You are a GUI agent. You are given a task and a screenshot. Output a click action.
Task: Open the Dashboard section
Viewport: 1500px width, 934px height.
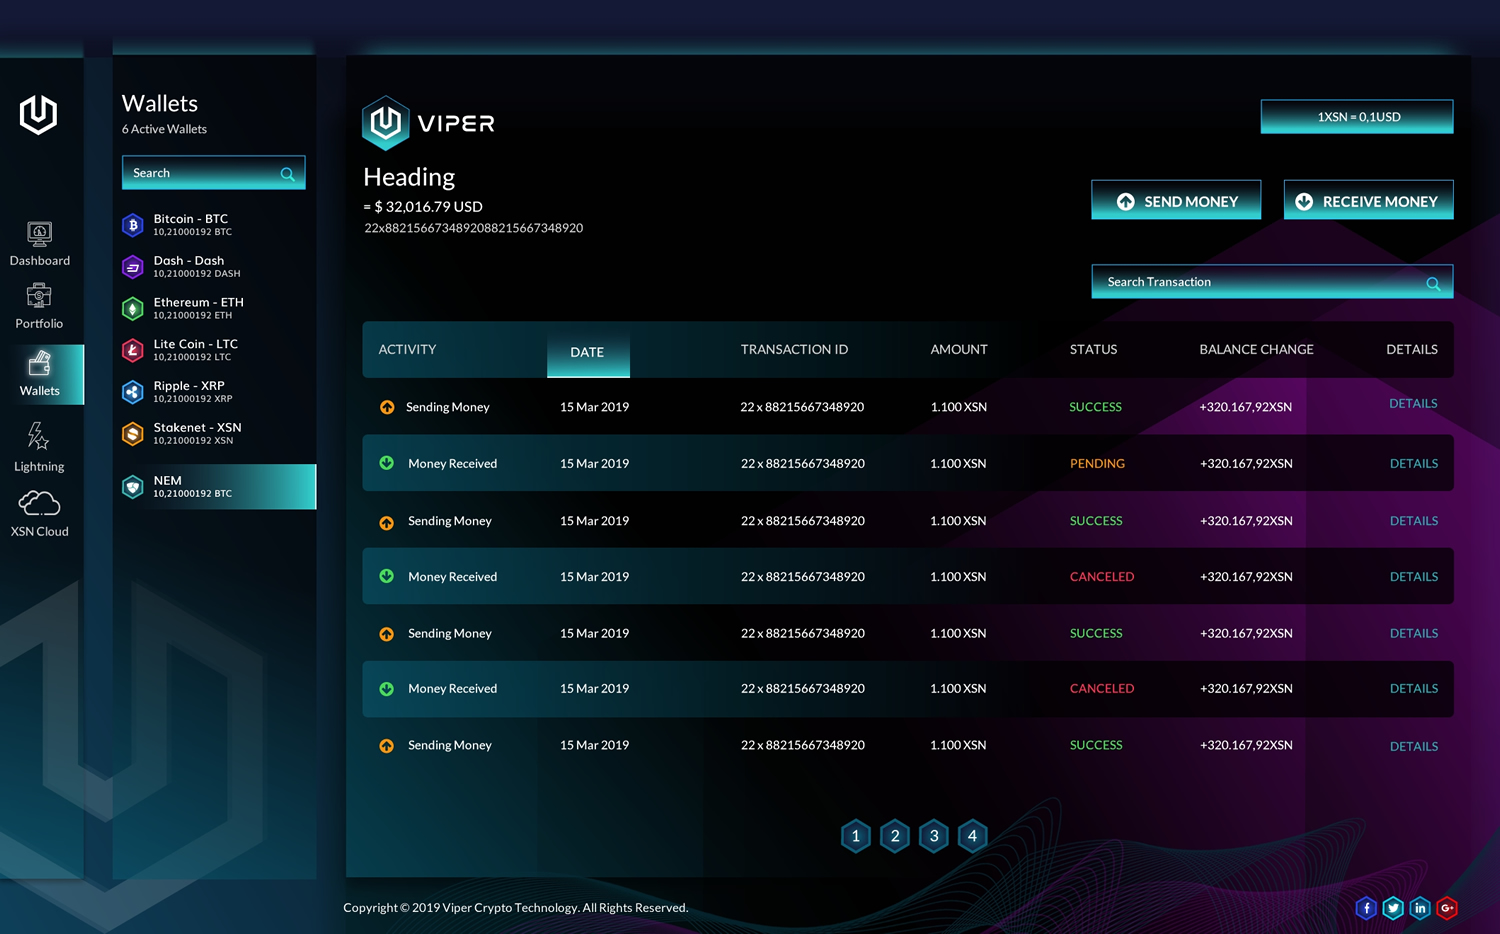click(x=39, y=244)
